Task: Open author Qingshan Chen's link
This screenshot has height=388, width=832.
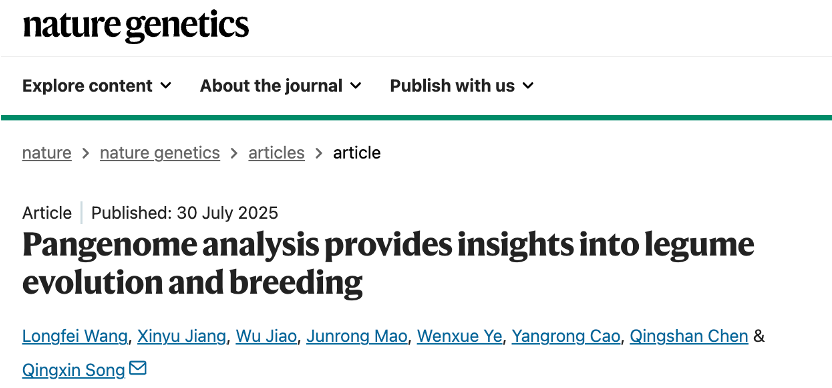Action: (x=689, y=336)
